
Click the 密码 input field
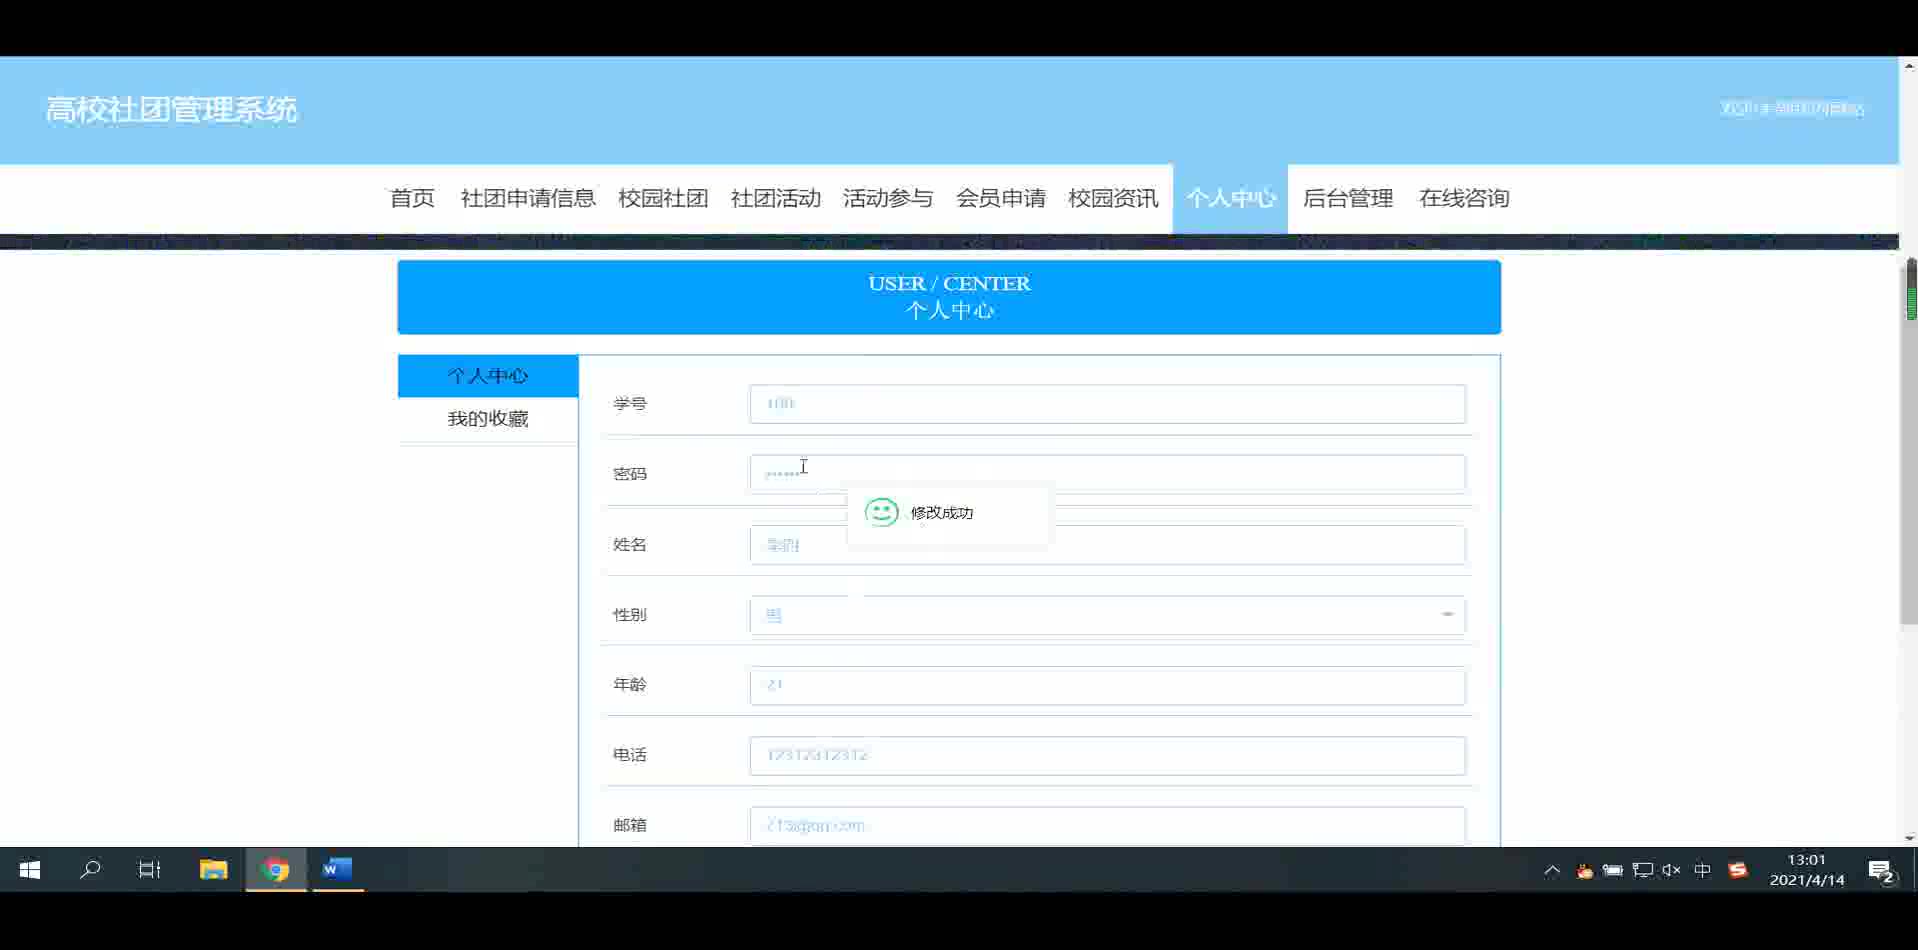point(1108,474)
